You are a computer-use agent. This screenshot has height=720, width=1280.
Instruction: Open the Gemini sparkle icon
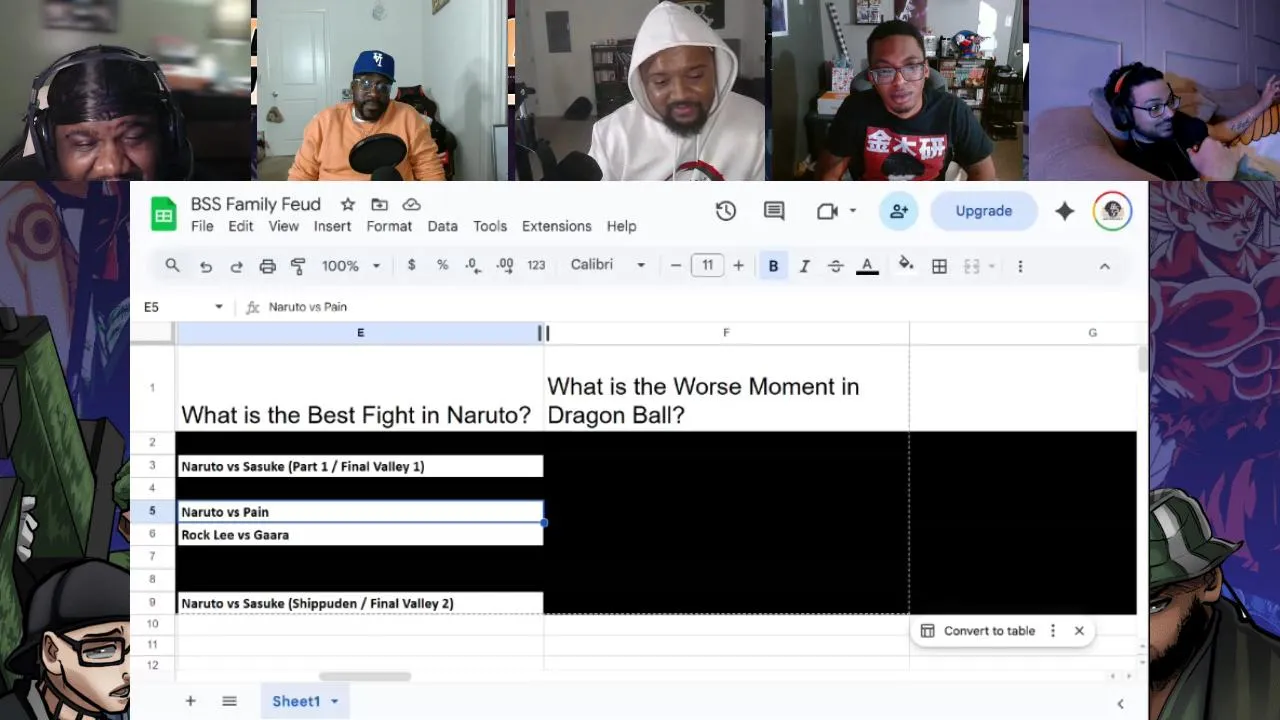[x=1065, y=211]
